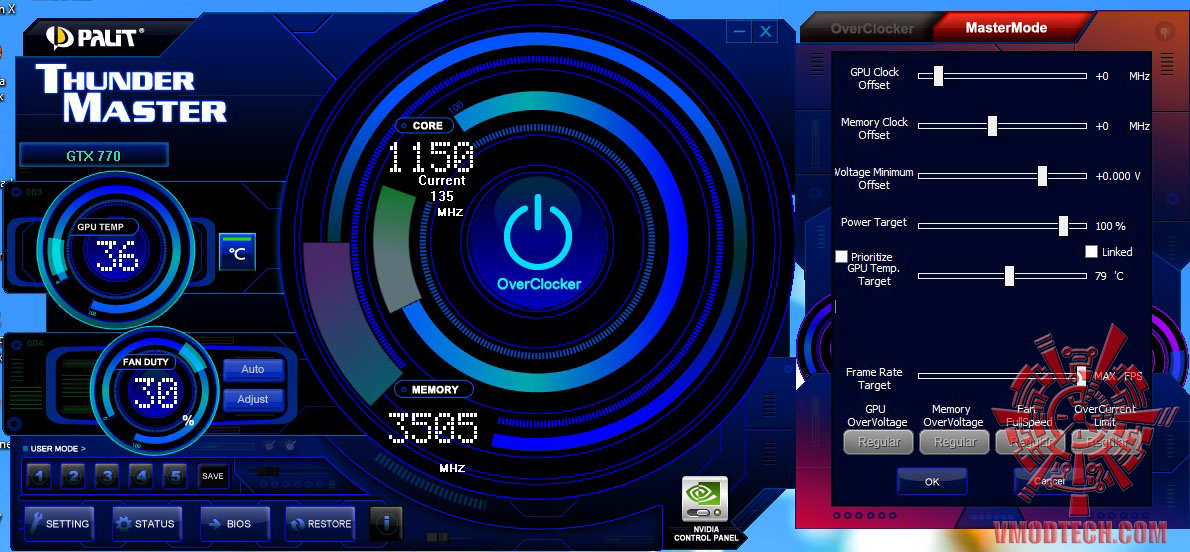Screen dimensions: 1190x552
Task: Confirm with the OK button
Action: [x=932, y=481]
